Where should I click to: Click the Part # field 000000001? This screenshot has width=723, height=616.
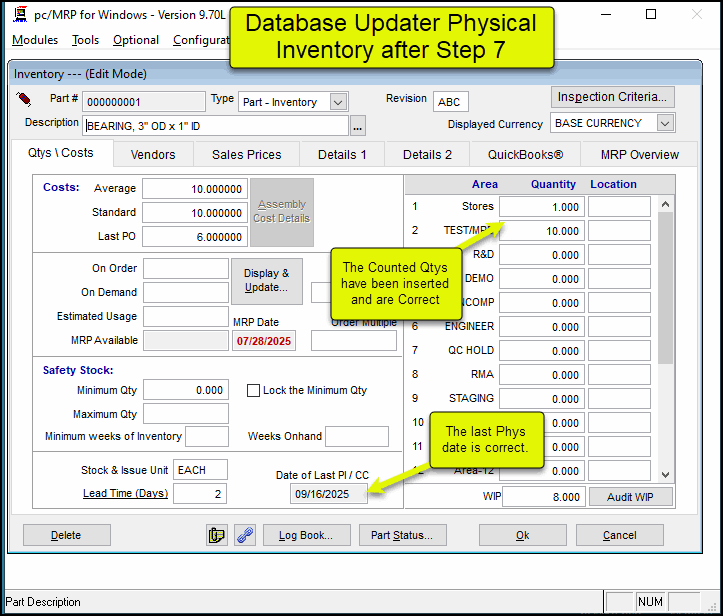click(x=144, y=102)
